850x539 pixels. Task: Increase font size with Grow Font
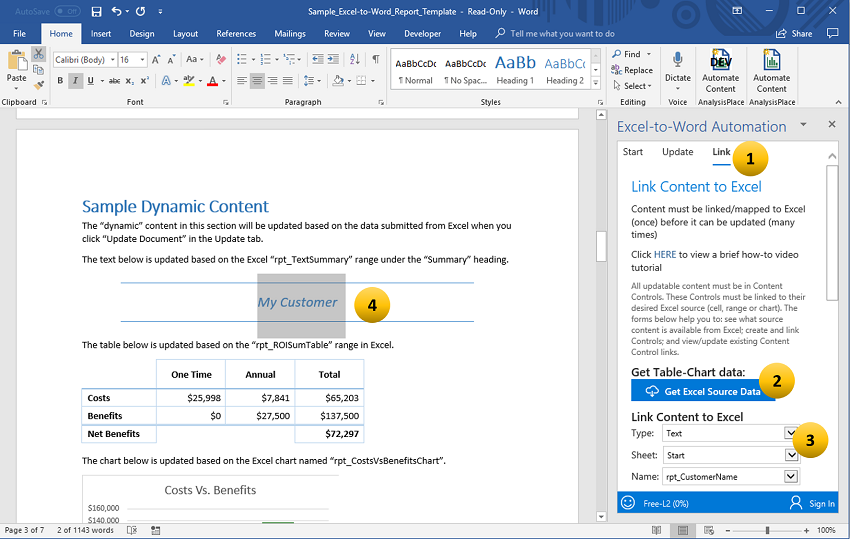pos(156,60)
